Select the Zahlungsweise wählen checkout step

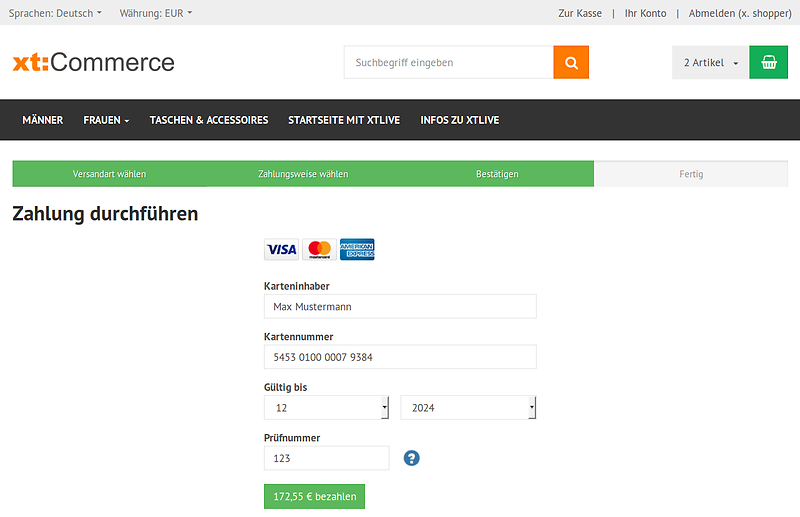[x=303, y=174]
